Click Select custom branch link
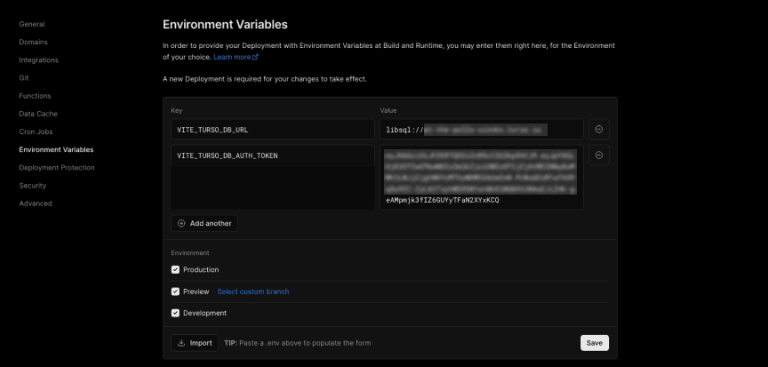The width and height of the screenshot is (768, 367). 253,292
